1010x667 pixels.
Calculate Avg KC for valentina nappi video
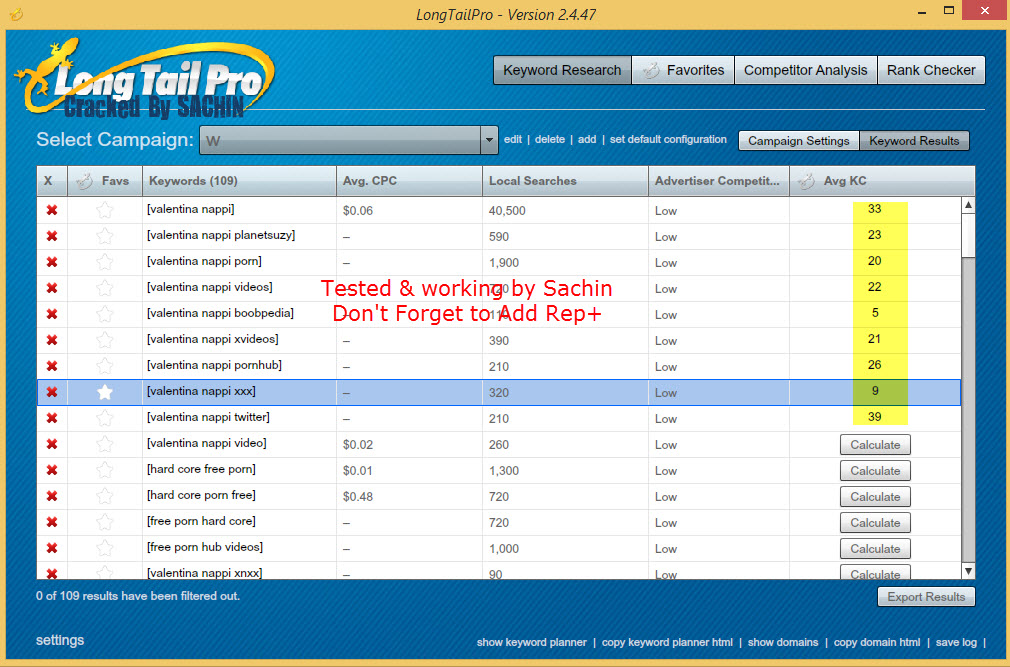(875, 445)
